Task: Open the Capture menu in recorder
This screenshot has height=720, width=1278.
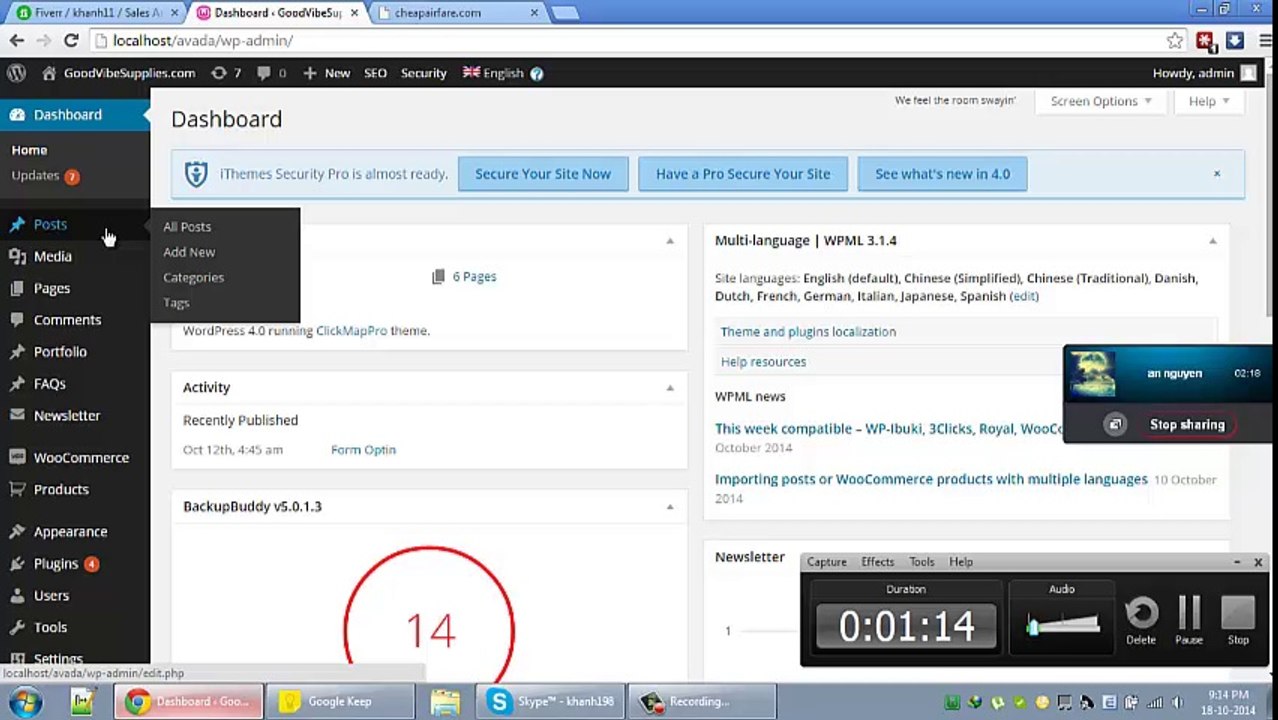Action: point(827,562)
